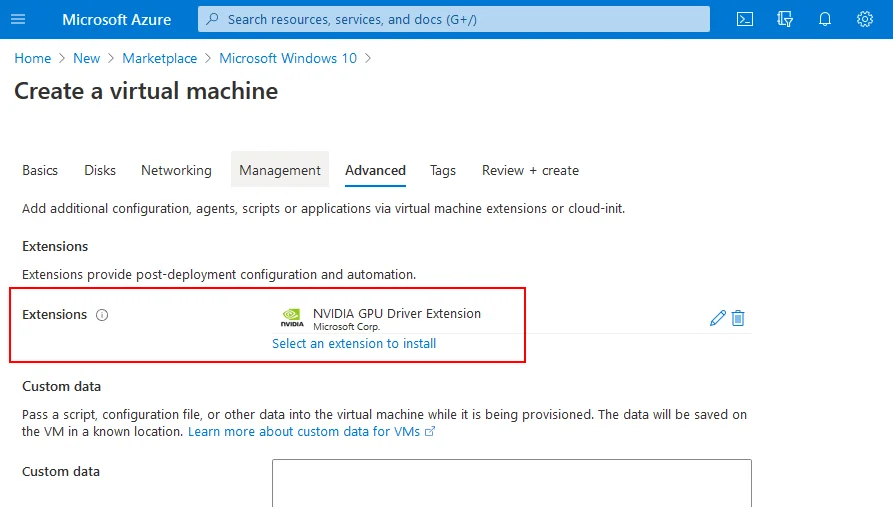Show info tooltip for Extensions

[102, 315]
